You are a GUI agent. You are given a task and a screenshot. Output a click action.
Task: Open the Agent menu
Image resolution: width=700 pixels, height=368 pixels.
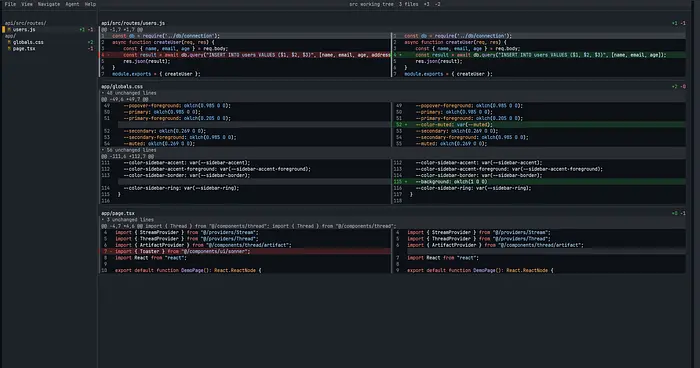(72, 4)
